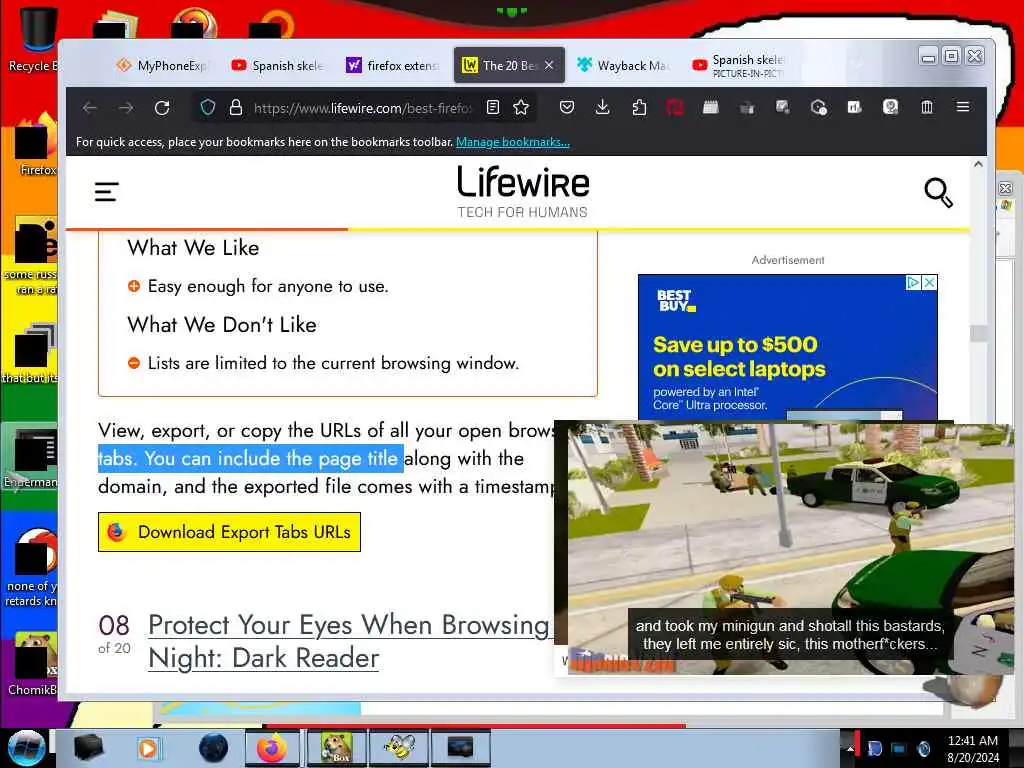Switch to the Wayback Machine tab
1024x768 pixels.
[622, 65]
